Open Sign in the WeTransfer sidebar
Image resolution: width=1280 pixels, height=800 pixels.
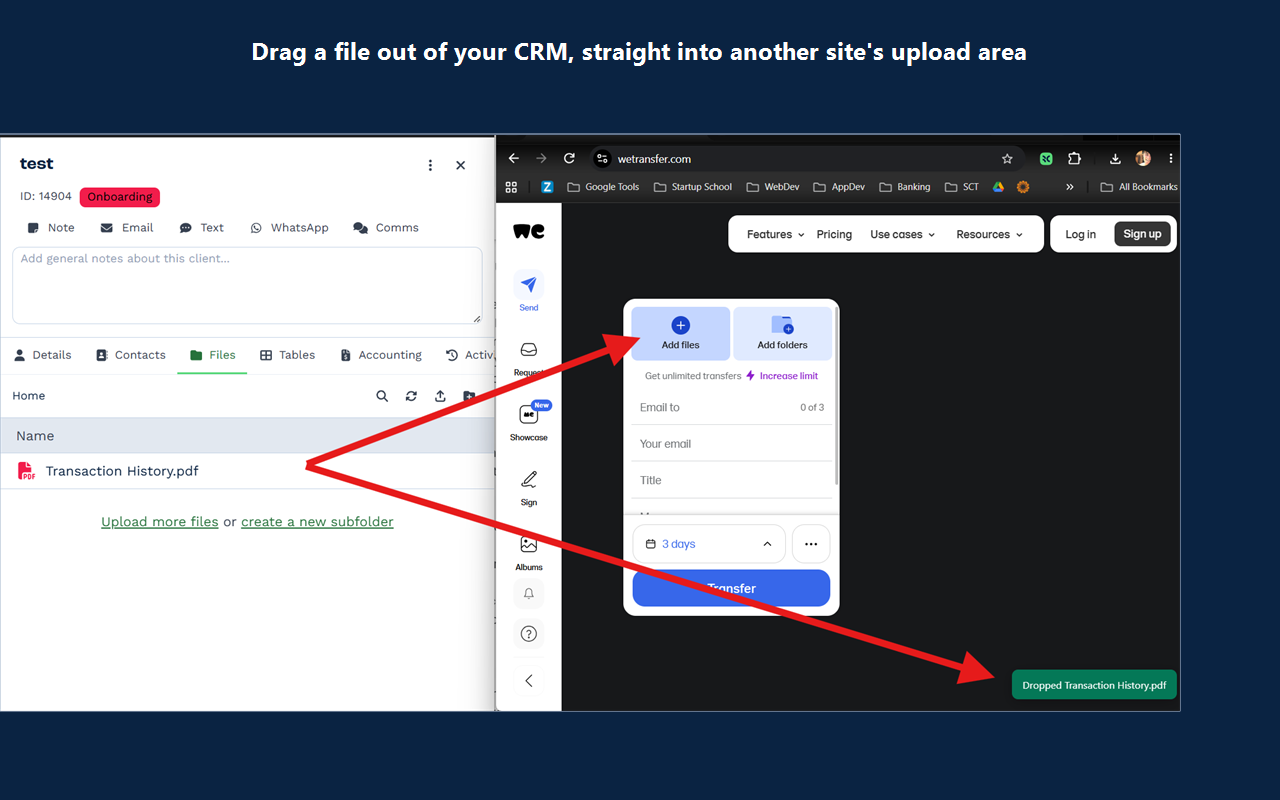coord(529,488)
